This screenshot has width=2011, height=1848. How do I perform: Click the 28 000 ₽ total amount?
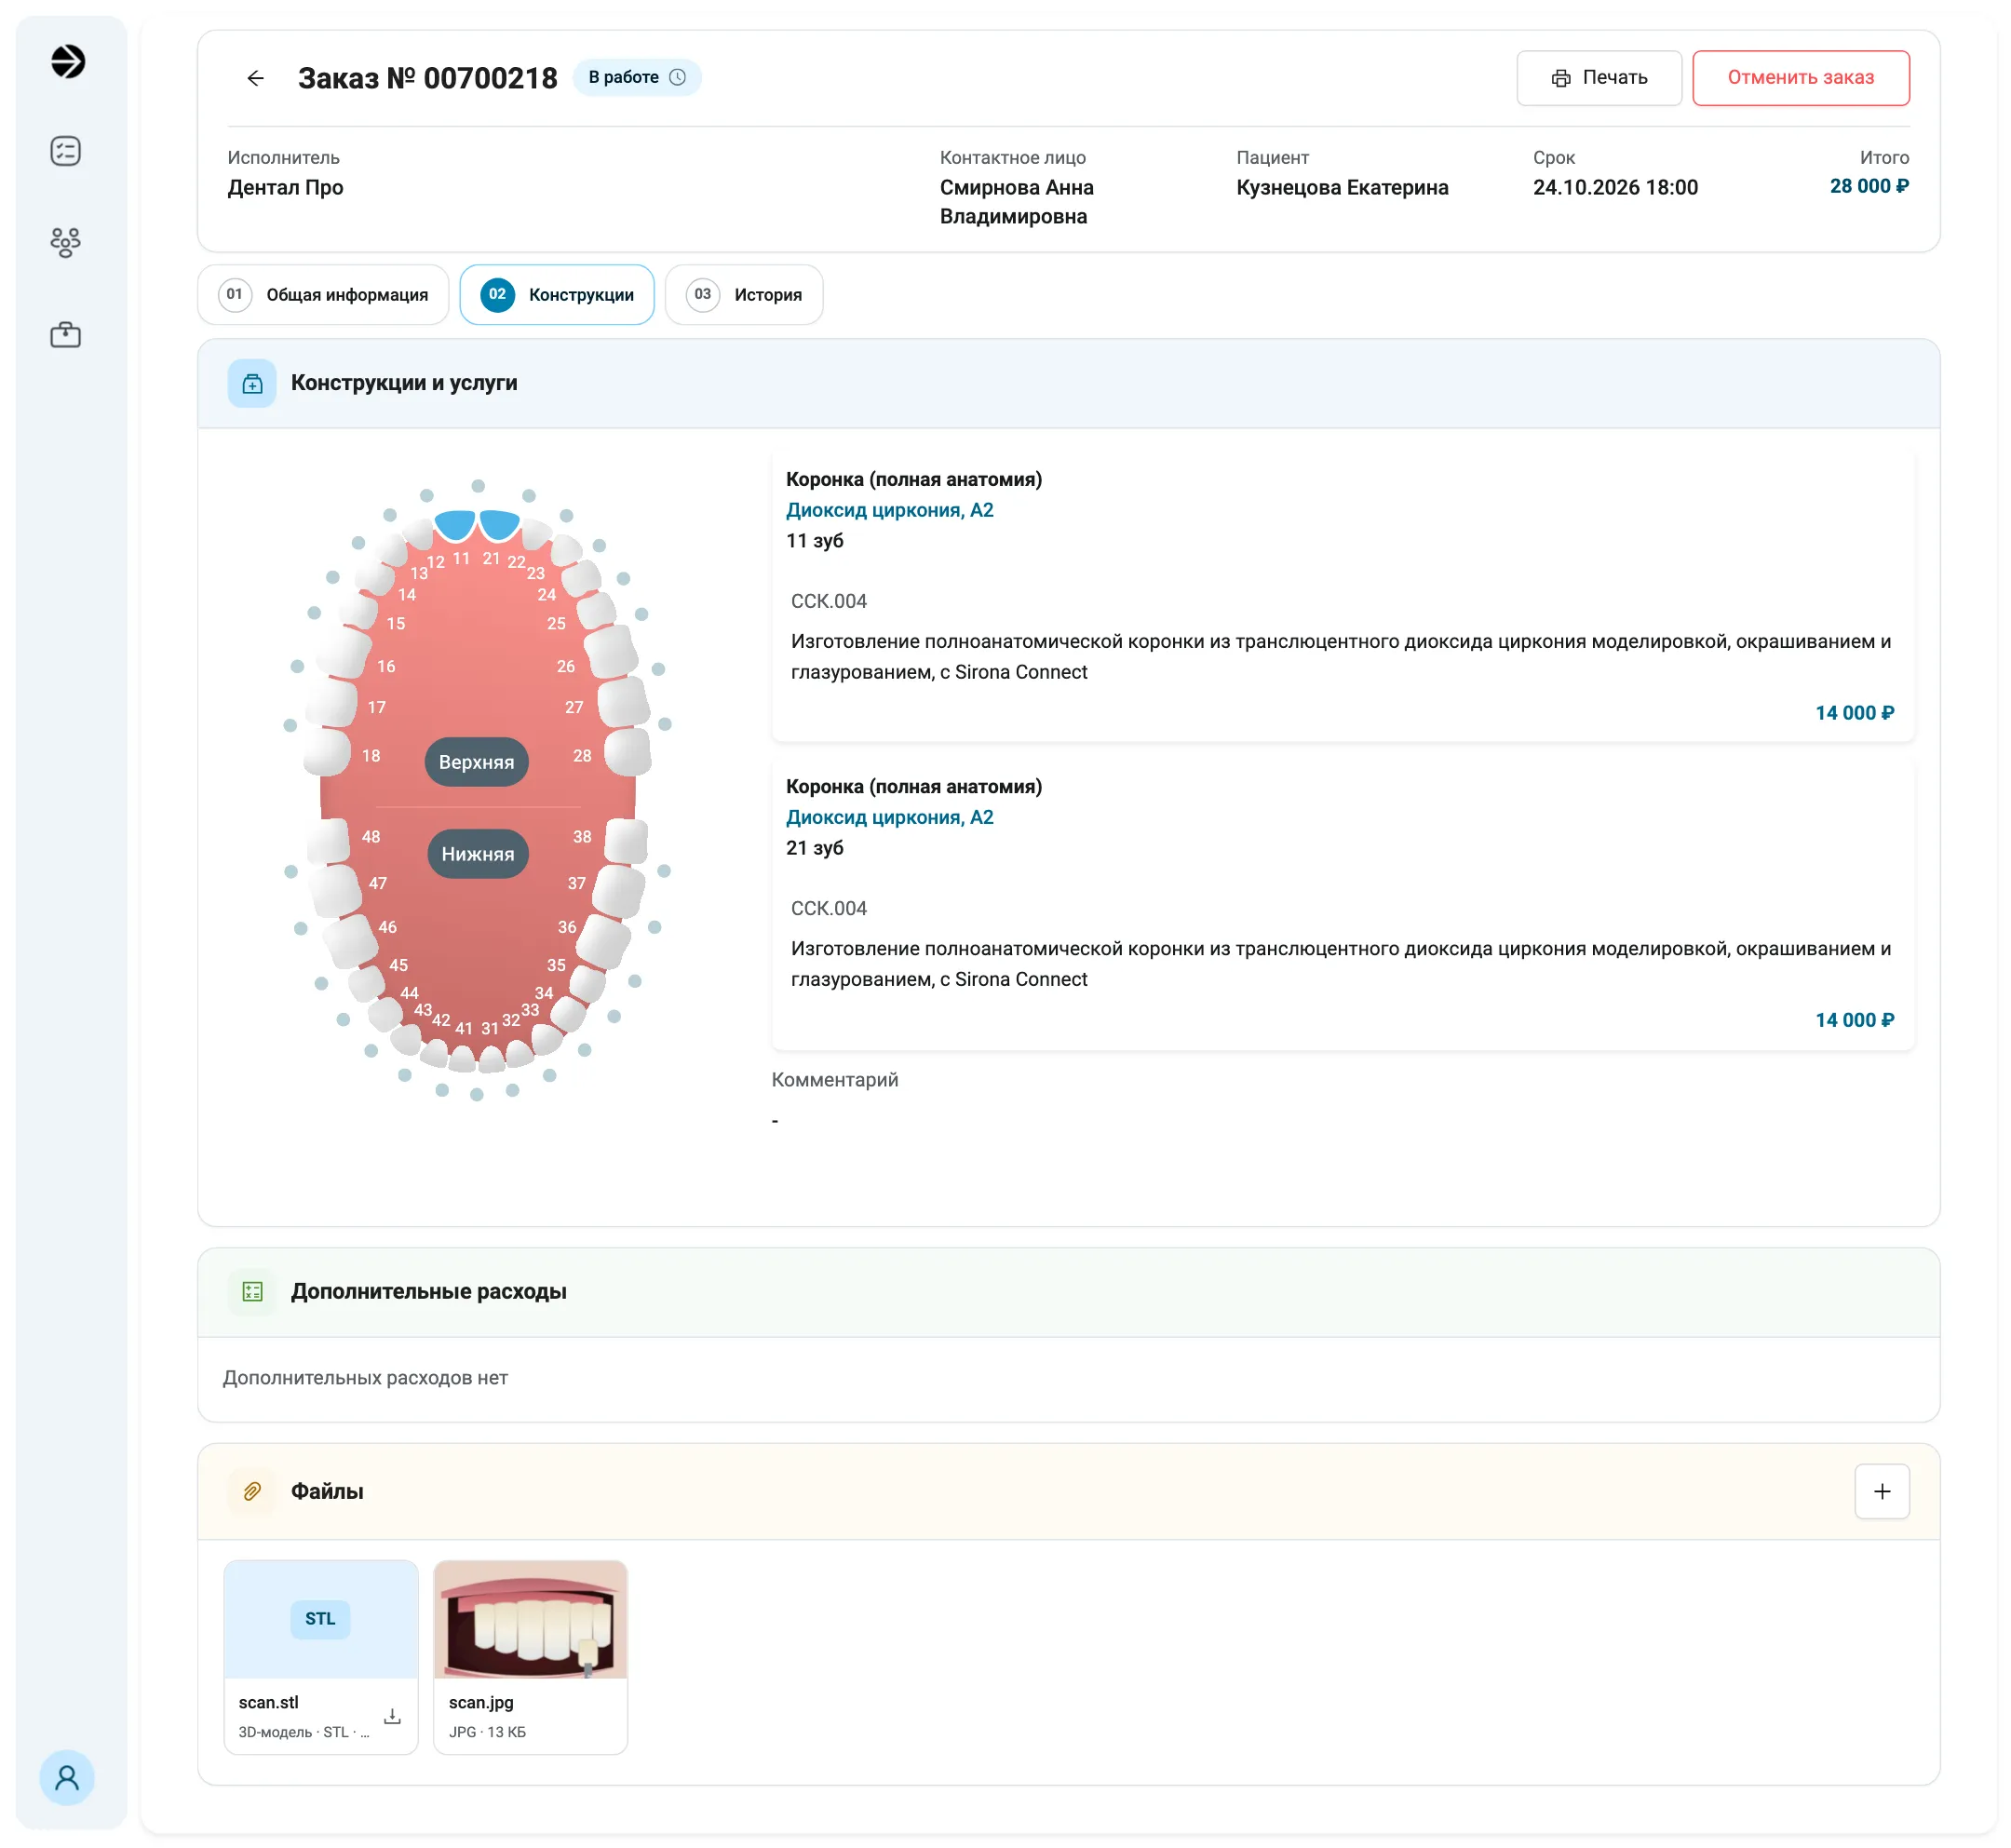[1869, 186]
